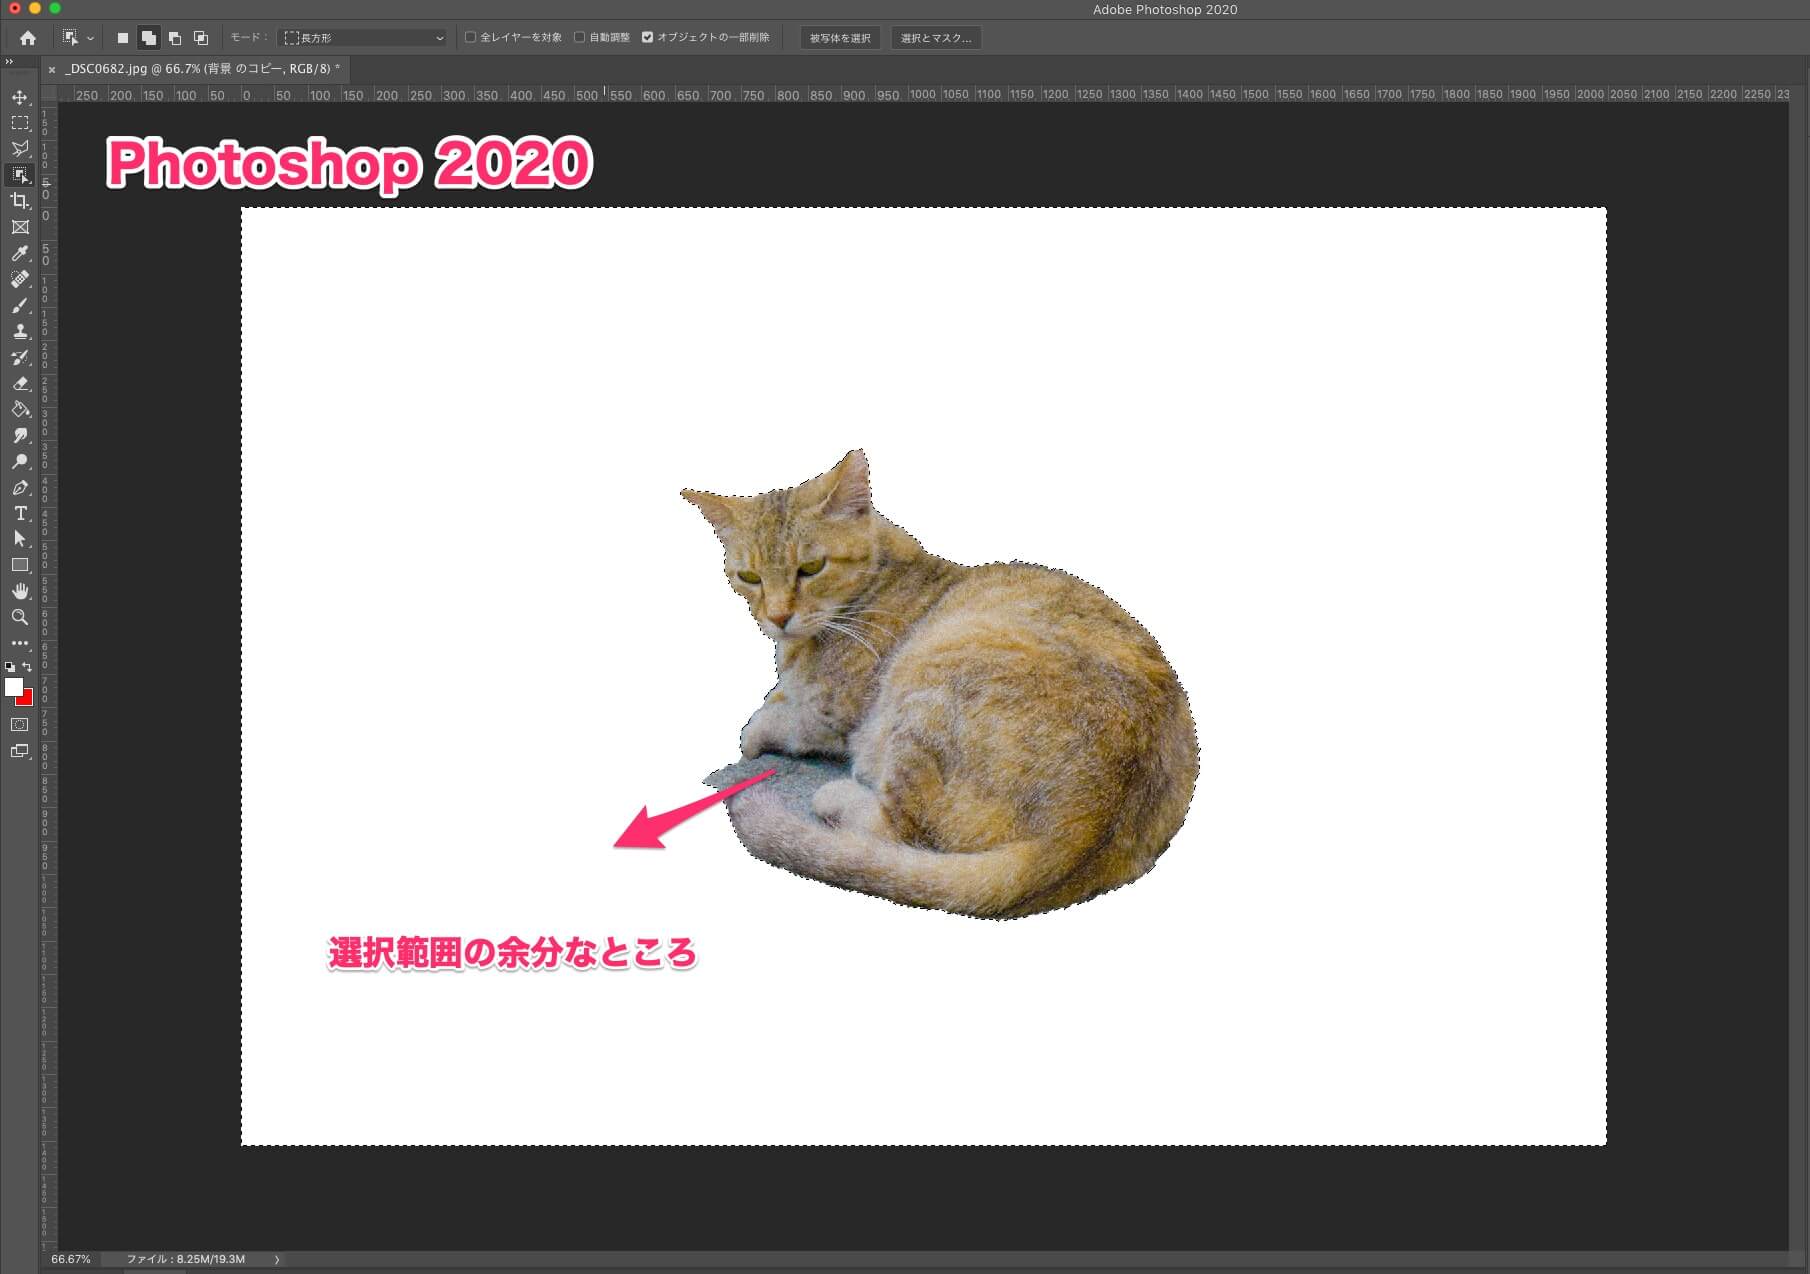
Task: Uncheck オブジェクトの一部削除 checkbox
Action: pos(648,38)
